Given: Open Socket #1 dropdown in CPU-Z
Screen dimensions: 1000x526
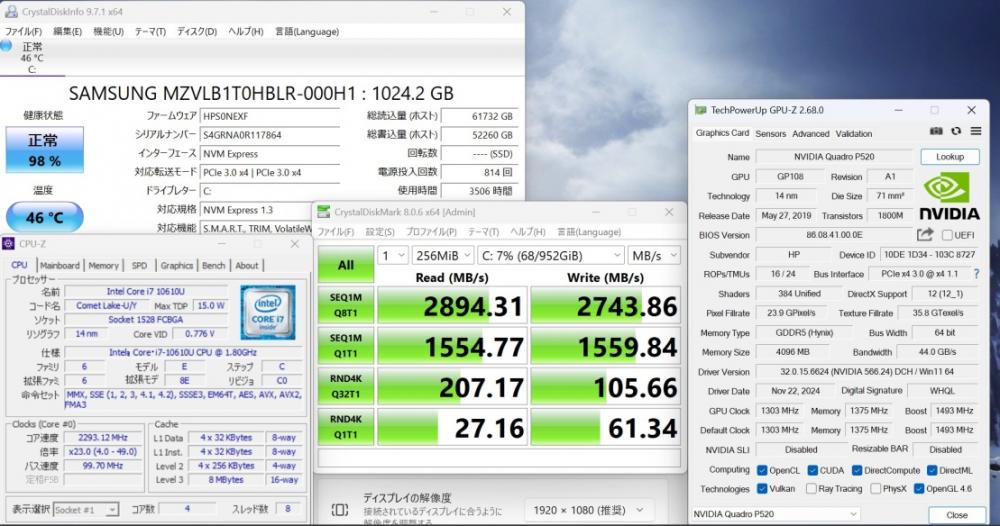Looking at the screenshot, I should coord(86,510).
